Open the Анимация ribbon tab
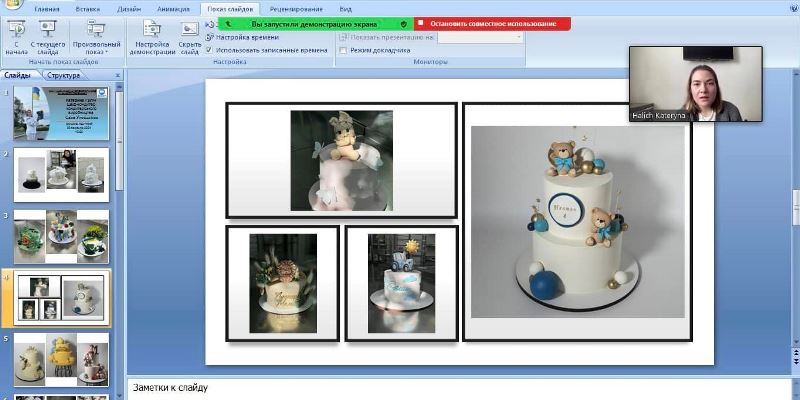Viewport: 800px width, 400px height. click(173, 9)
